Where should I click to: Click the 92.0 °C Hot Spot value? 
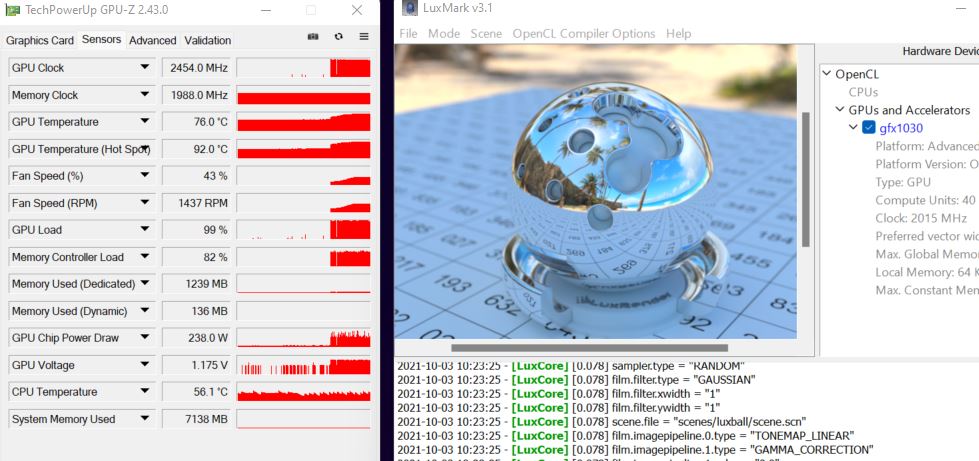point(196,149)
